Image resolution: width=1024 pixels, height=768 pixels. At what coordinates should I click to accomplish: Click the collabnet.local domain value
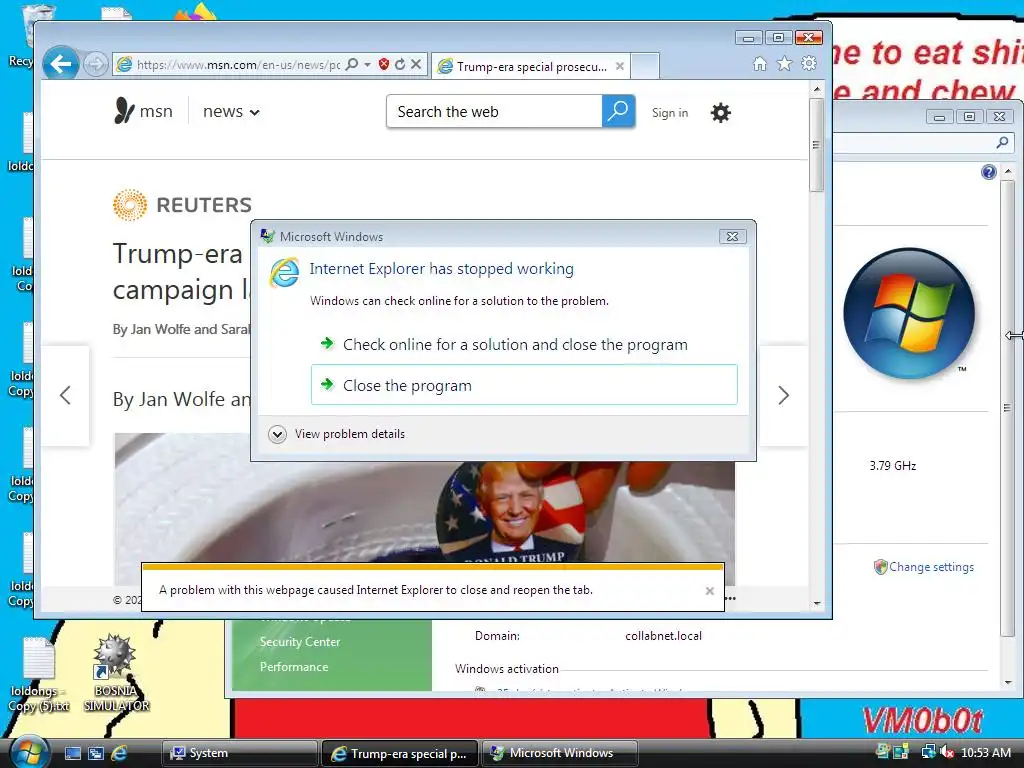[664, 636]
